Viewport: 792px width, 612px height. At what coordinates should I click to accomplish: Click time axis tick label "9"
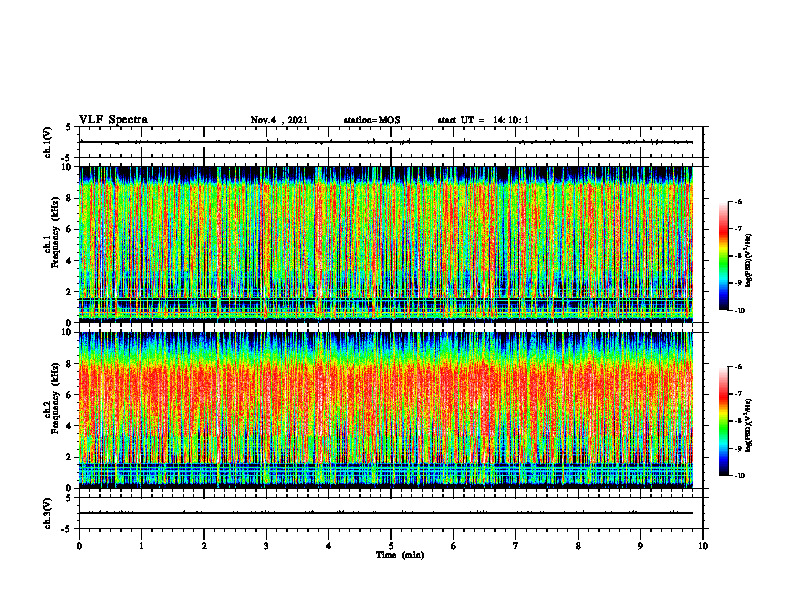[x=640, y=546]
